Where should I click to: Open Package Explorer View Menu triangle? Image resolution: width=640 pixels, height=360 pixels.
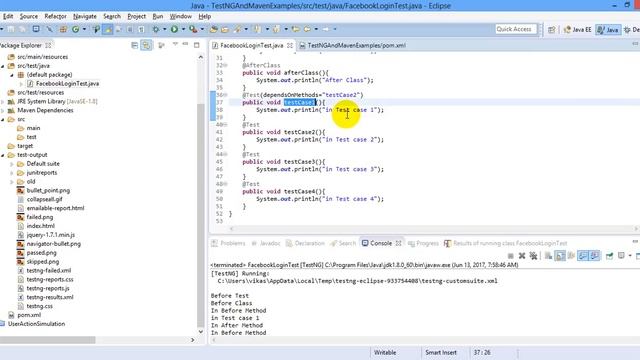(175, 44)
